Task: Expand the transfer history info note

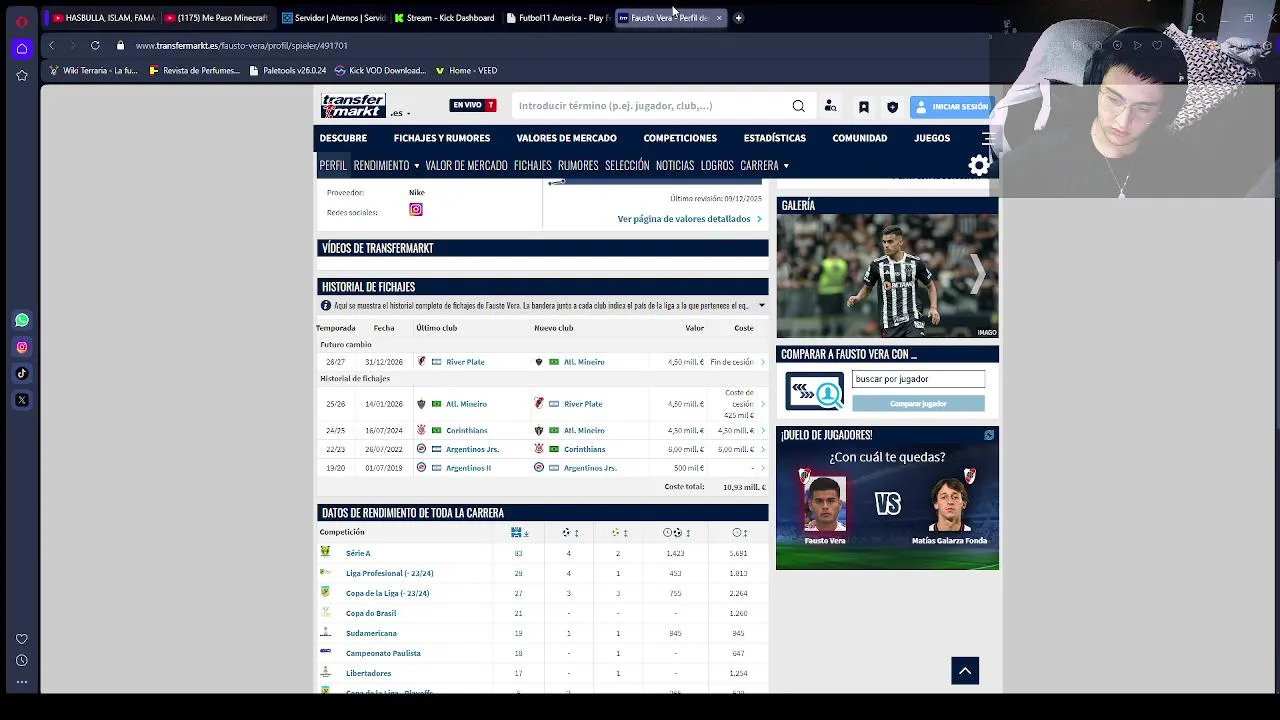Action: click(x=761, y=306)
